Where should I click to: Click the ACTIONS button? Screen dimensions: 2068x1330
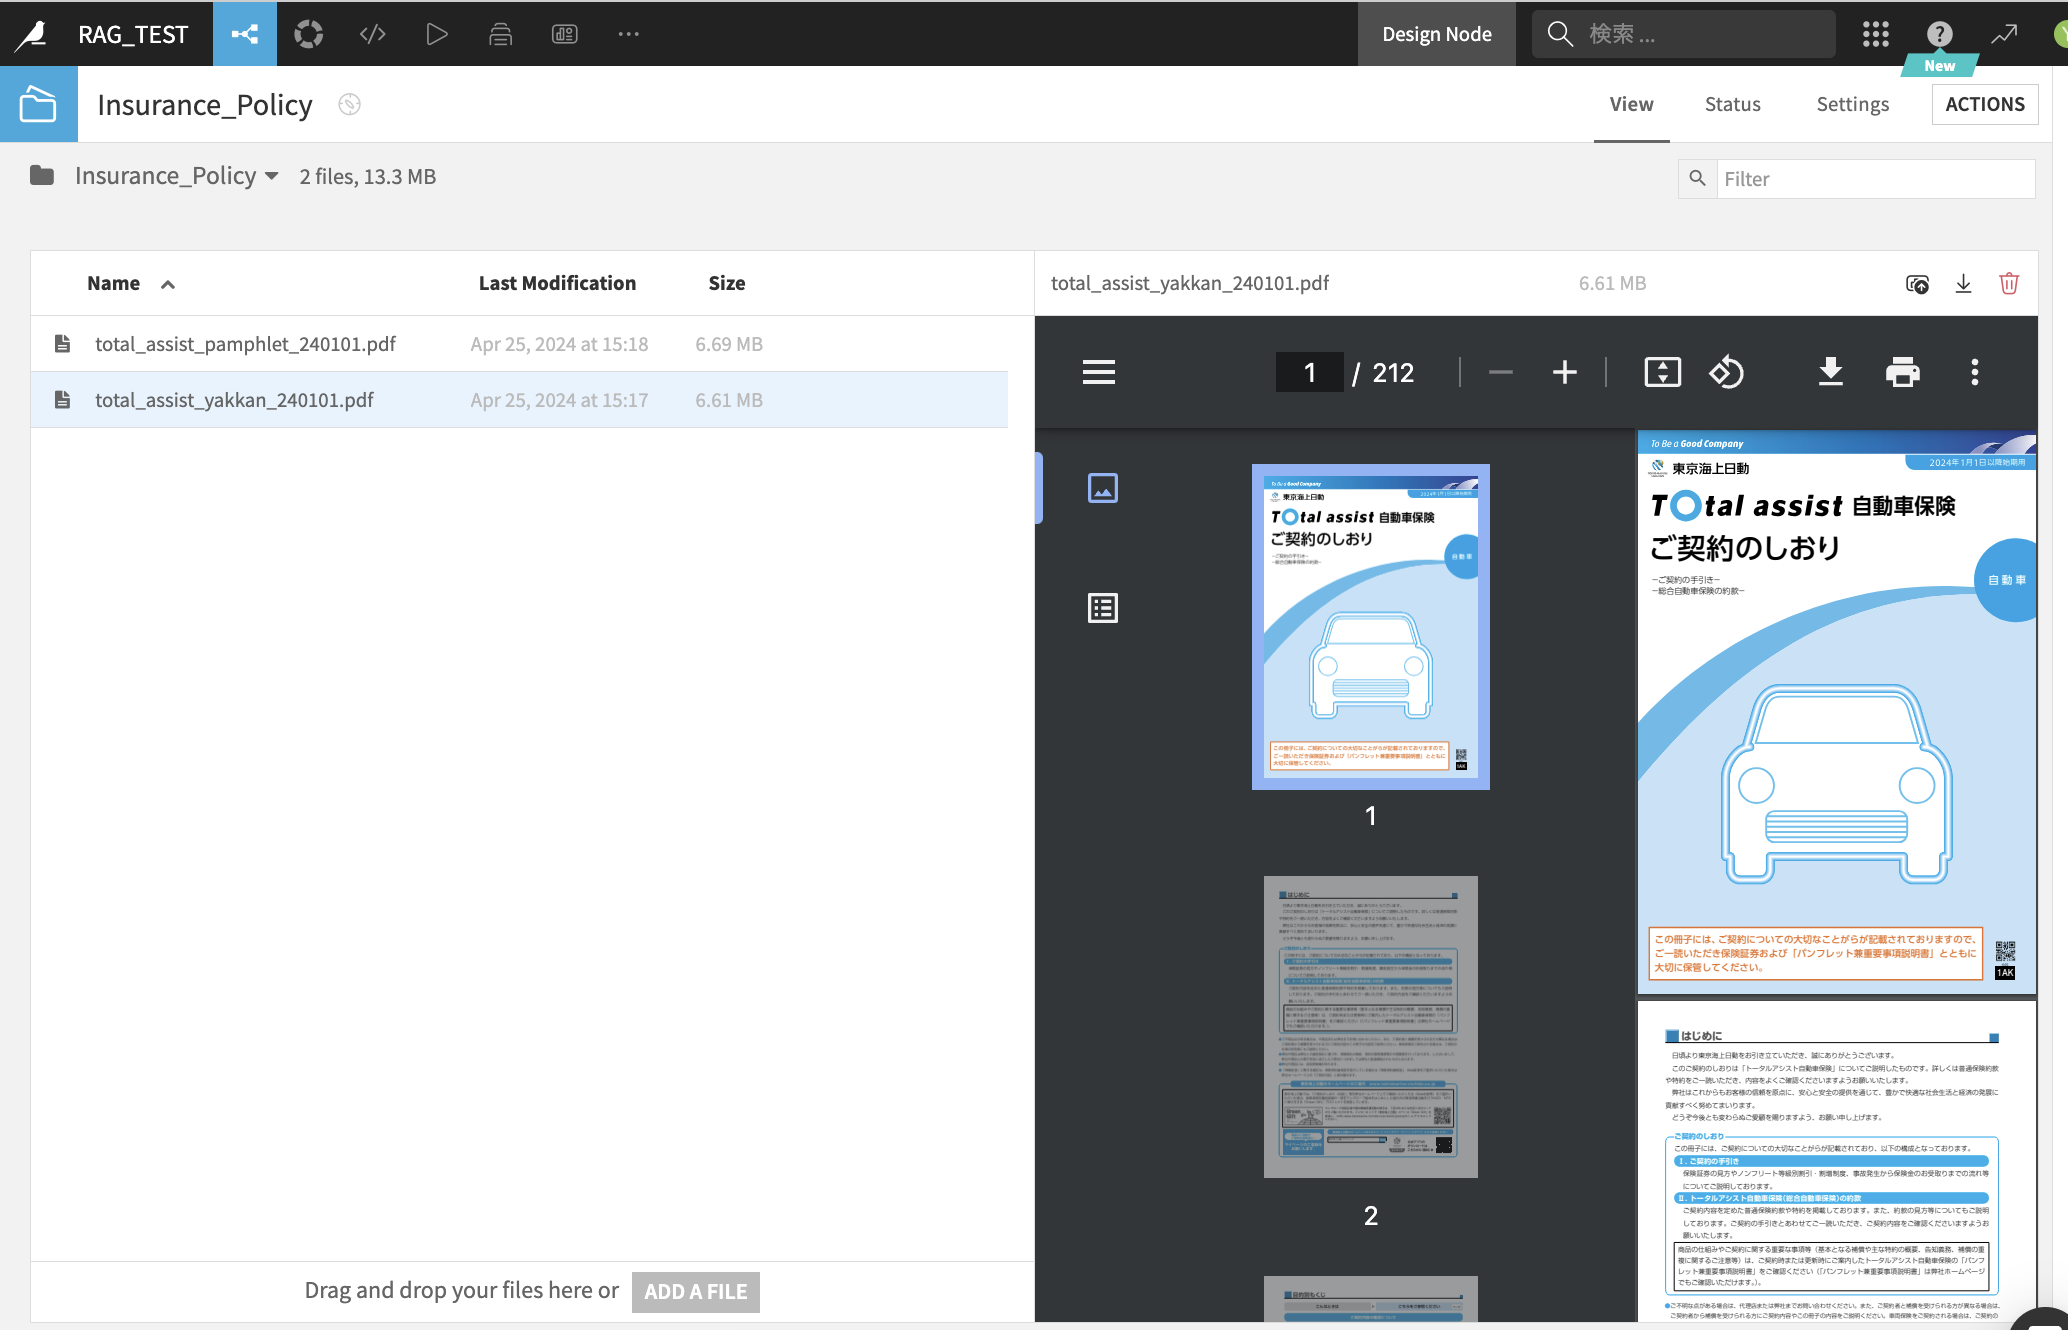(1984, 104)
